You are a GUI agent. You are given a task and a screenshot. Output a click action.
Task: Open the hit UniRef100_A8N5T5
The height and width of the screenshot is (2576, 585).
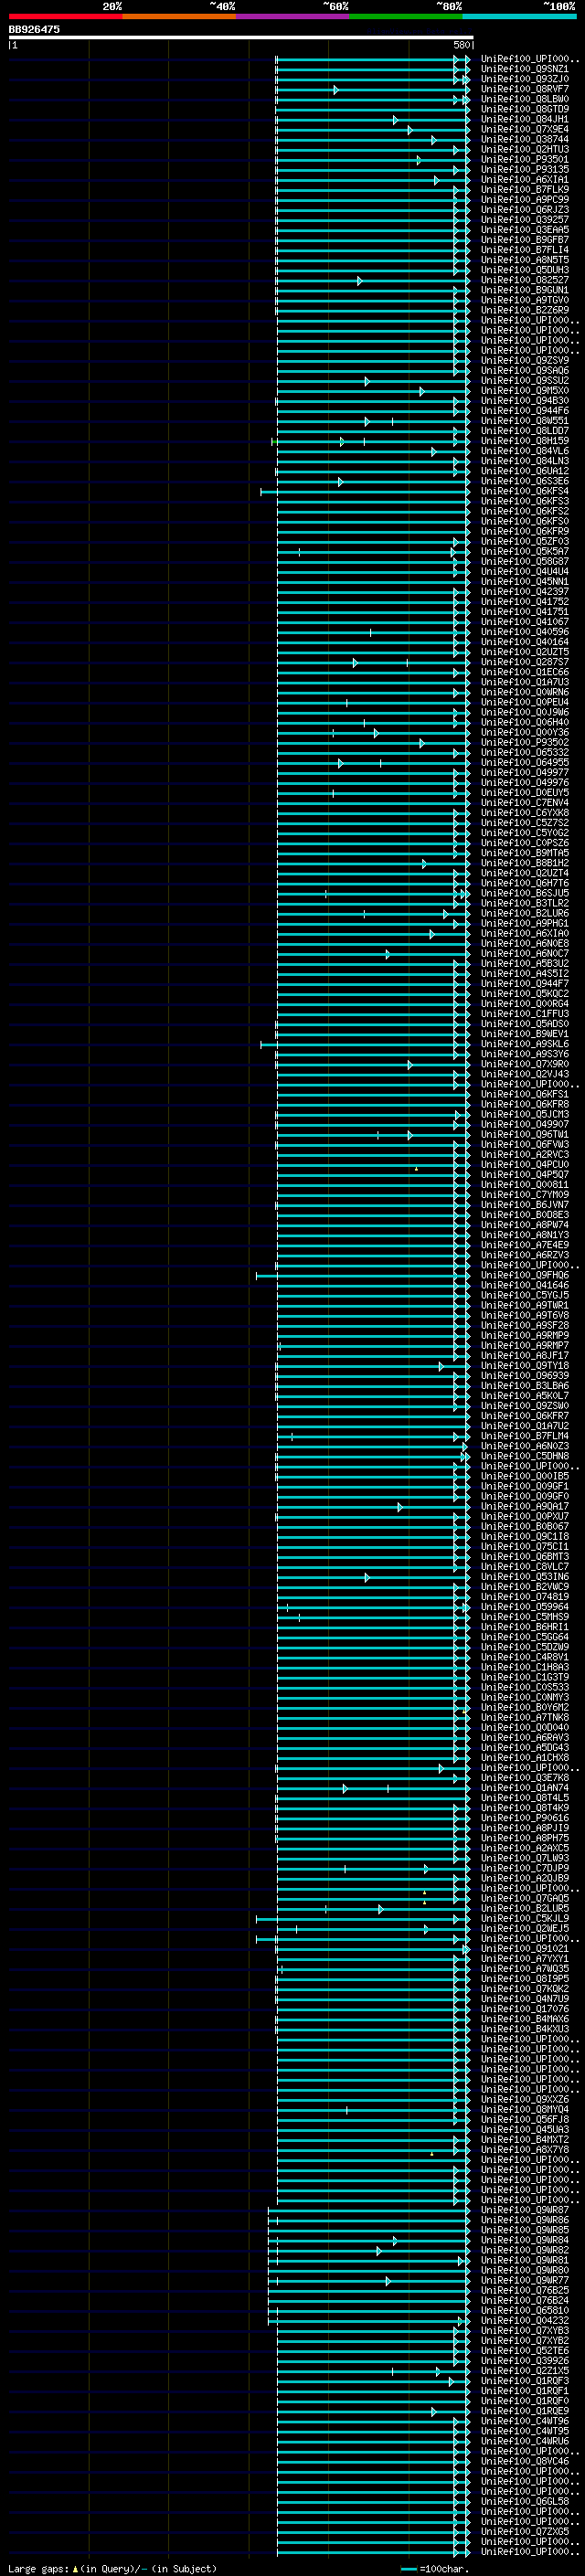(525, 260)
